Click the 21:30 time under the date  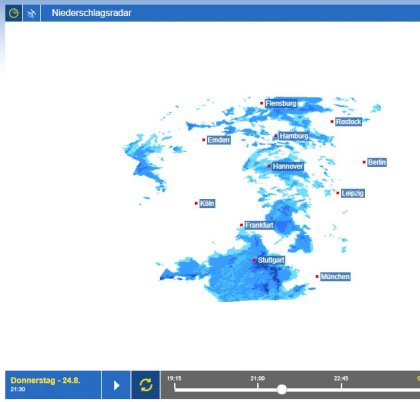[17, 389]
